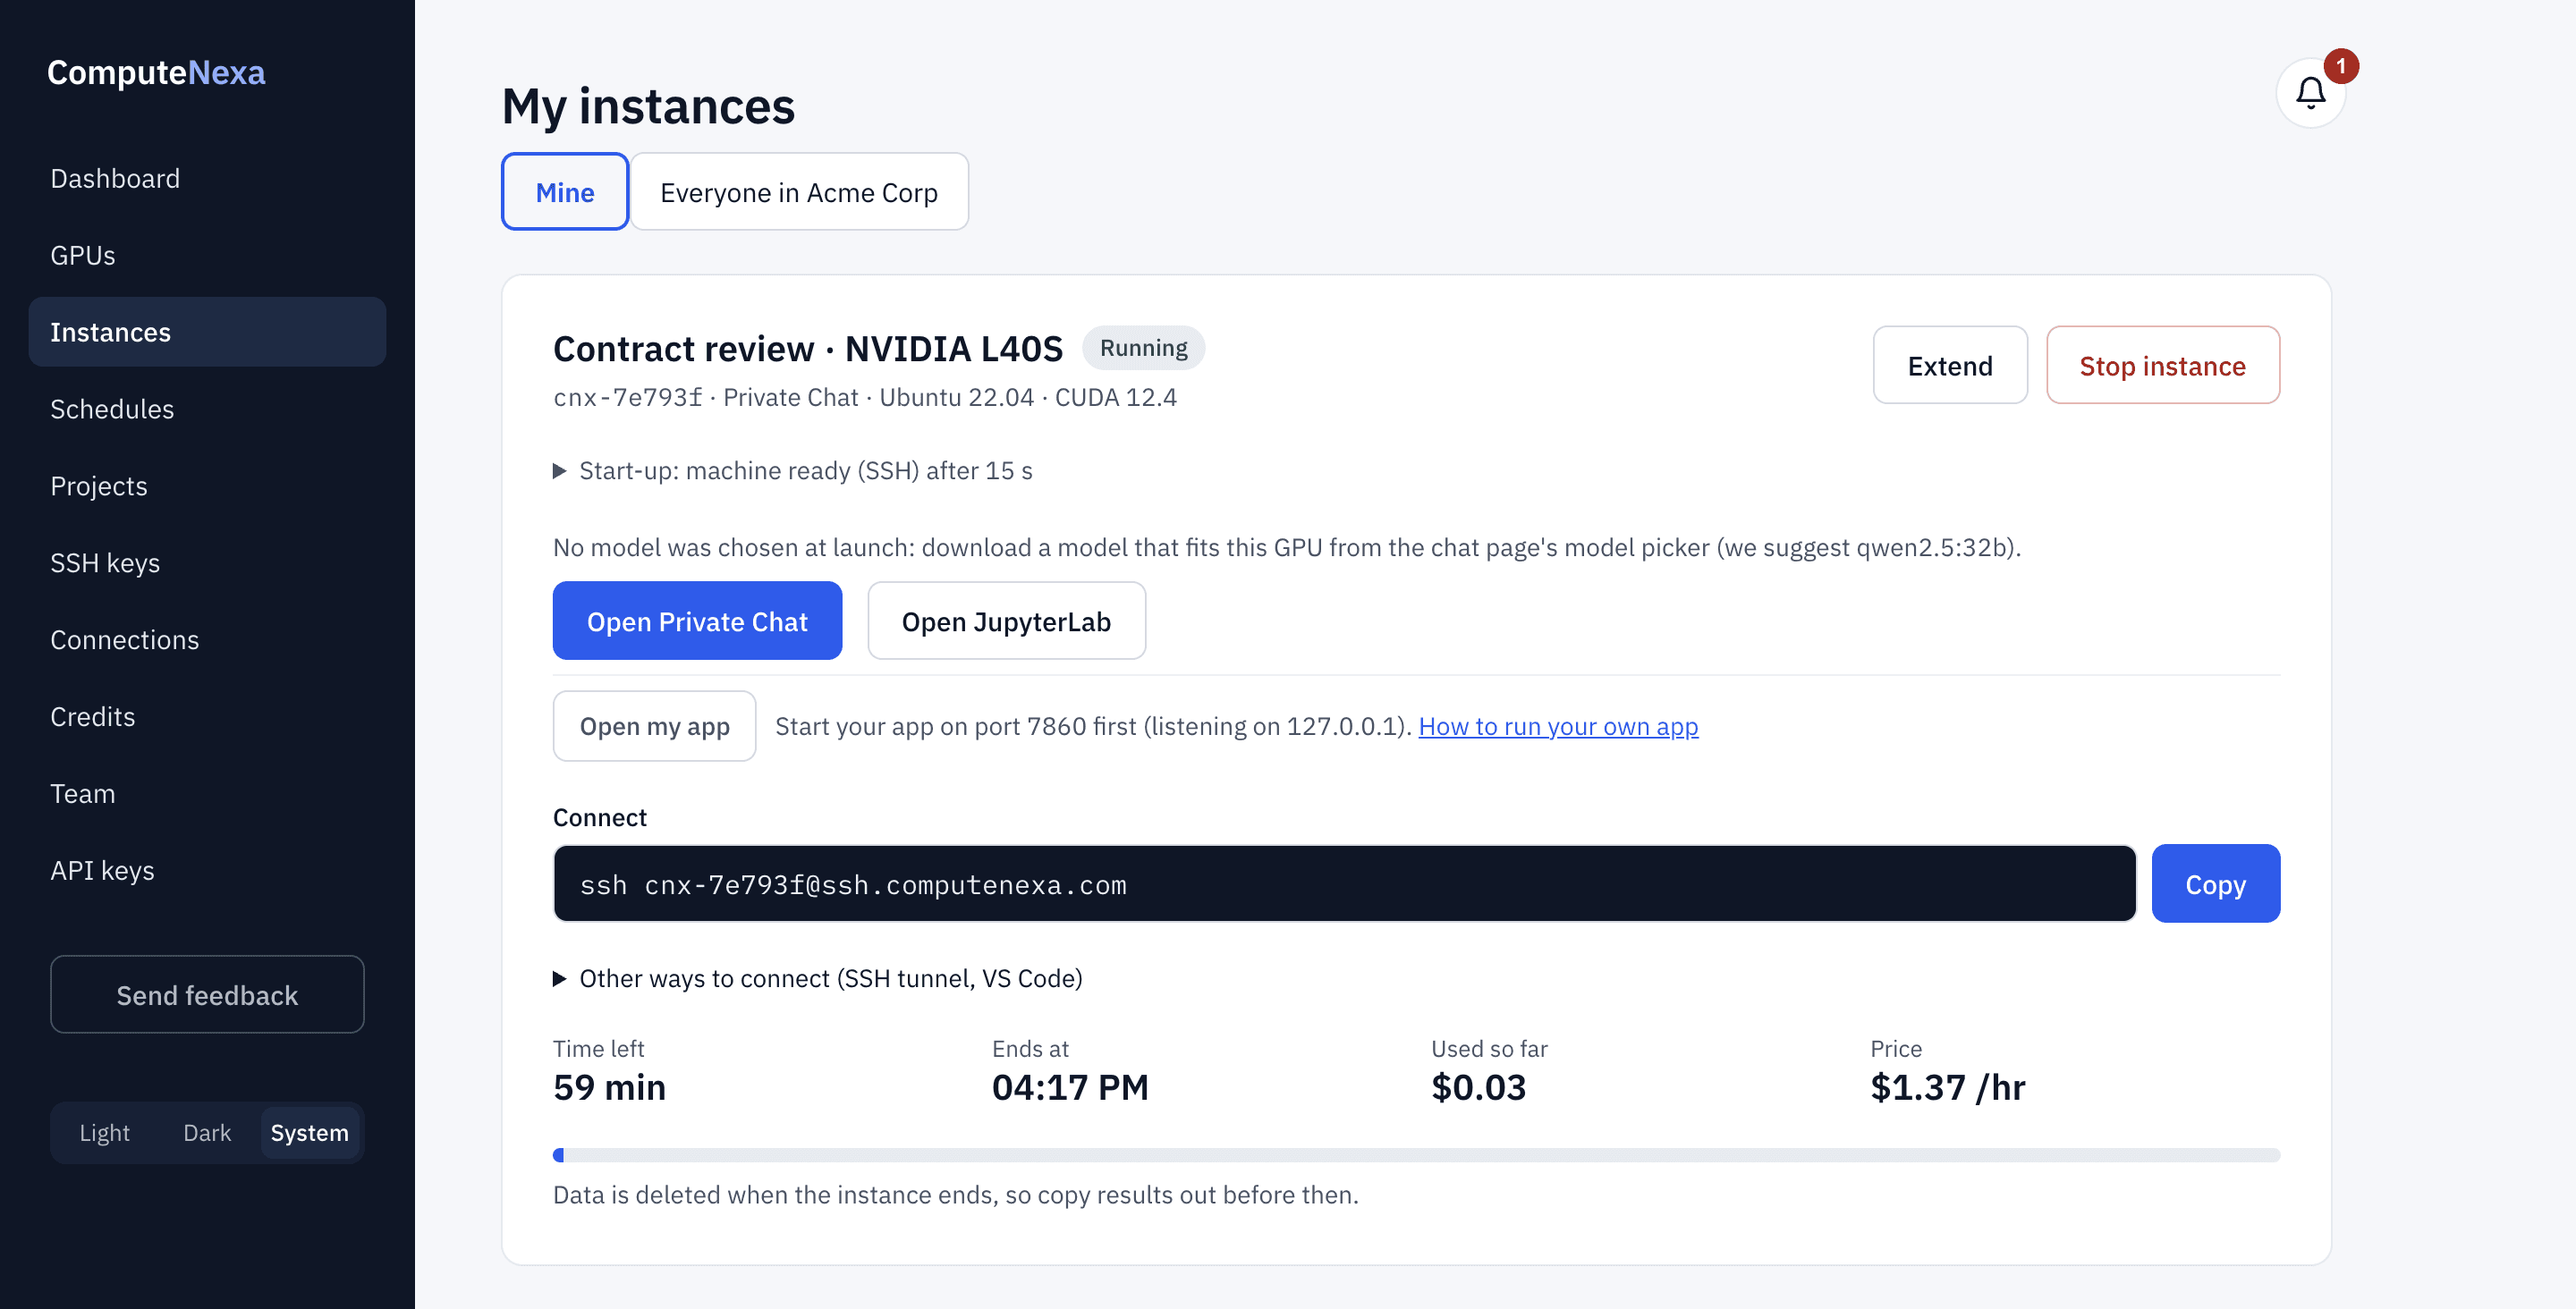Click the $1.37 /hr price value

pyautogui.click(x=1947, y=1087)
